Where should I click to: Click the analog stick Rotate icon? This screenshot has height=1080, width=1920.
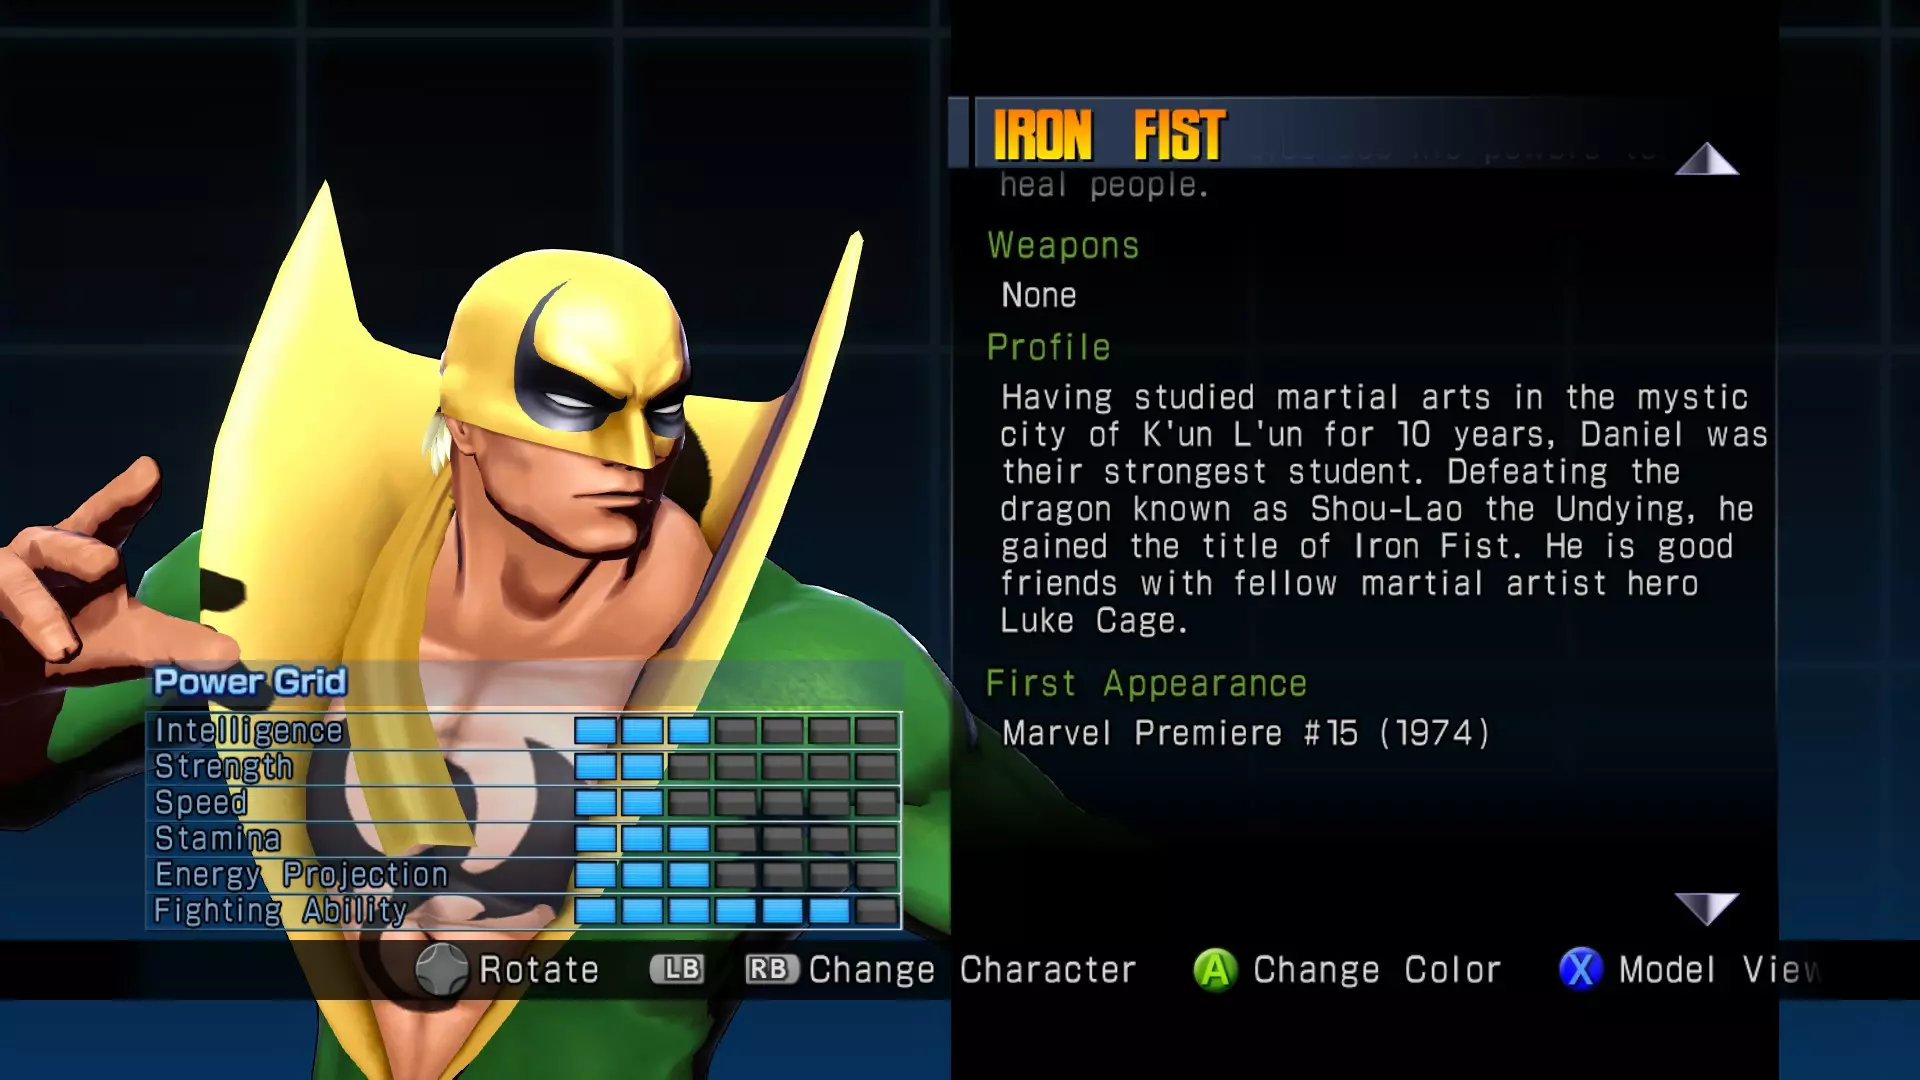(x=441, y=969)
